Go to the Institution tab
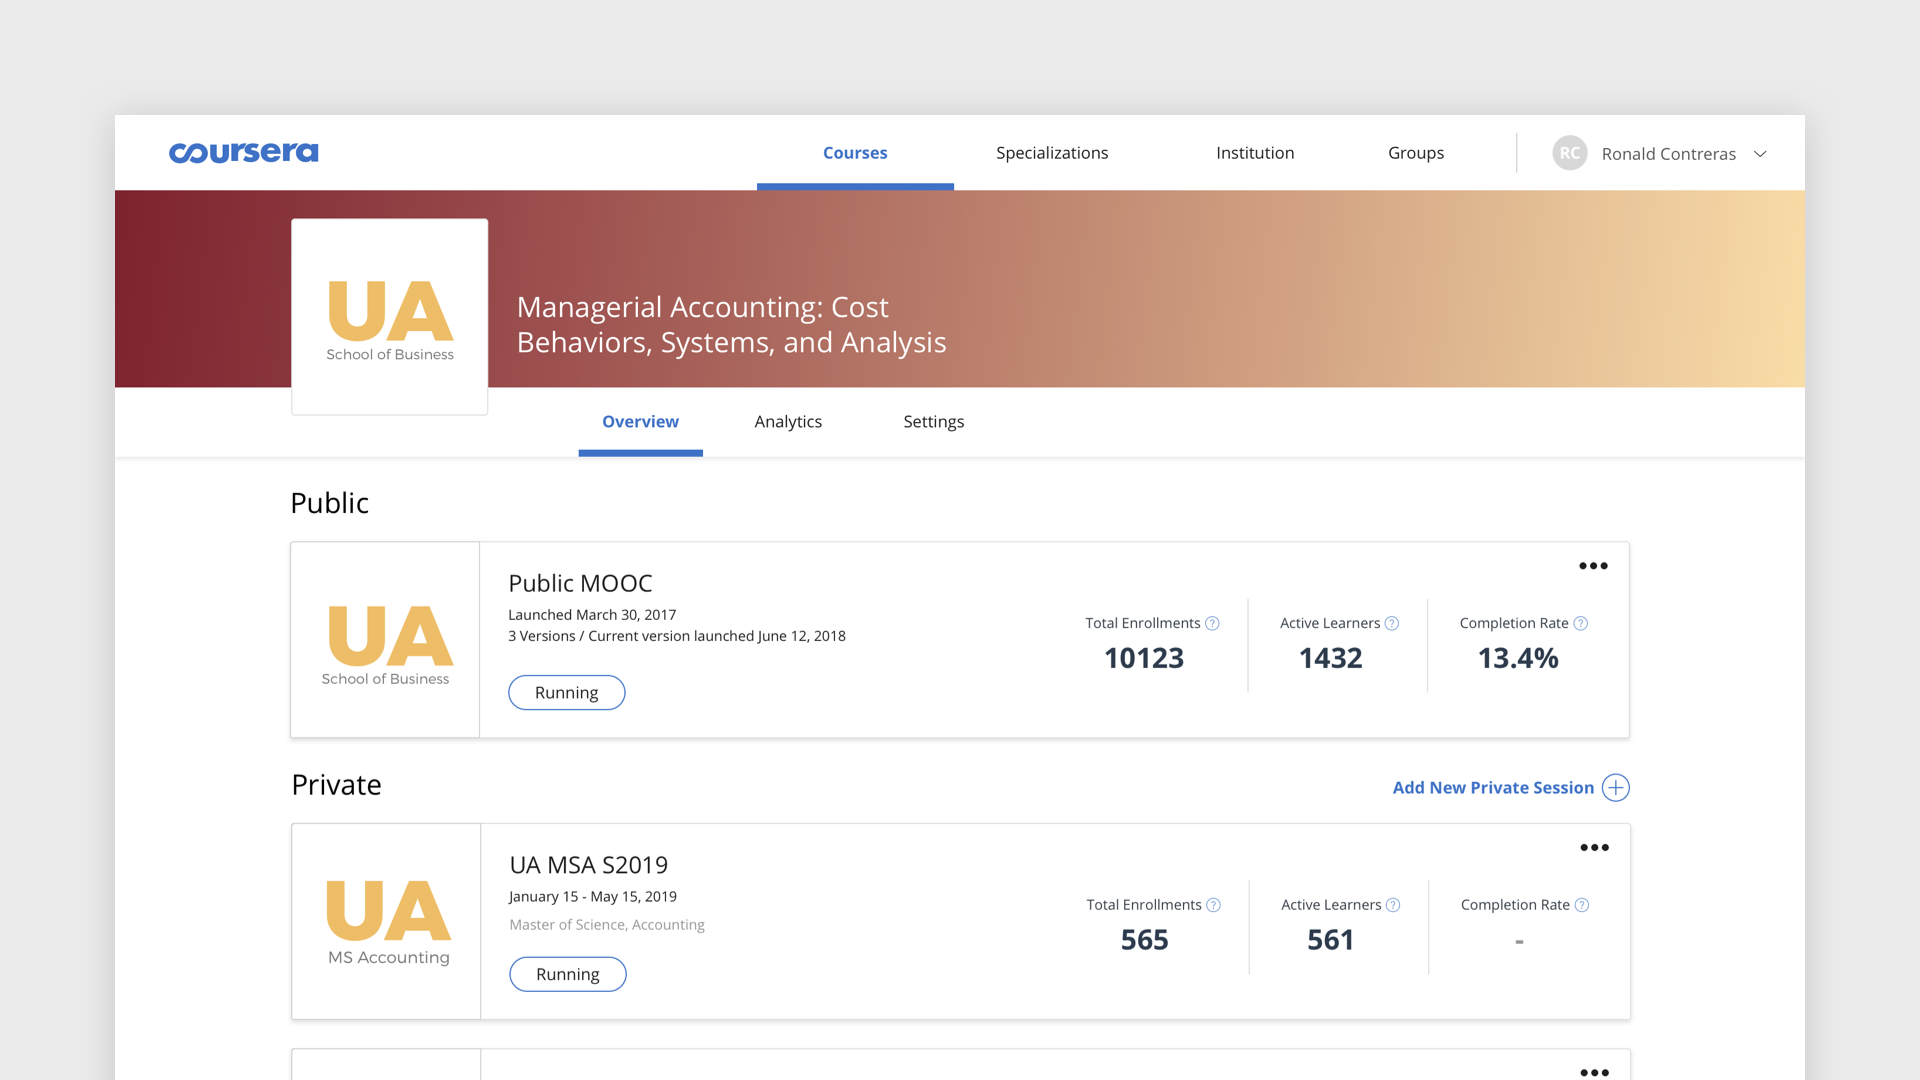This screenshot has height=1080, width=1920. tap(1255, 153)
